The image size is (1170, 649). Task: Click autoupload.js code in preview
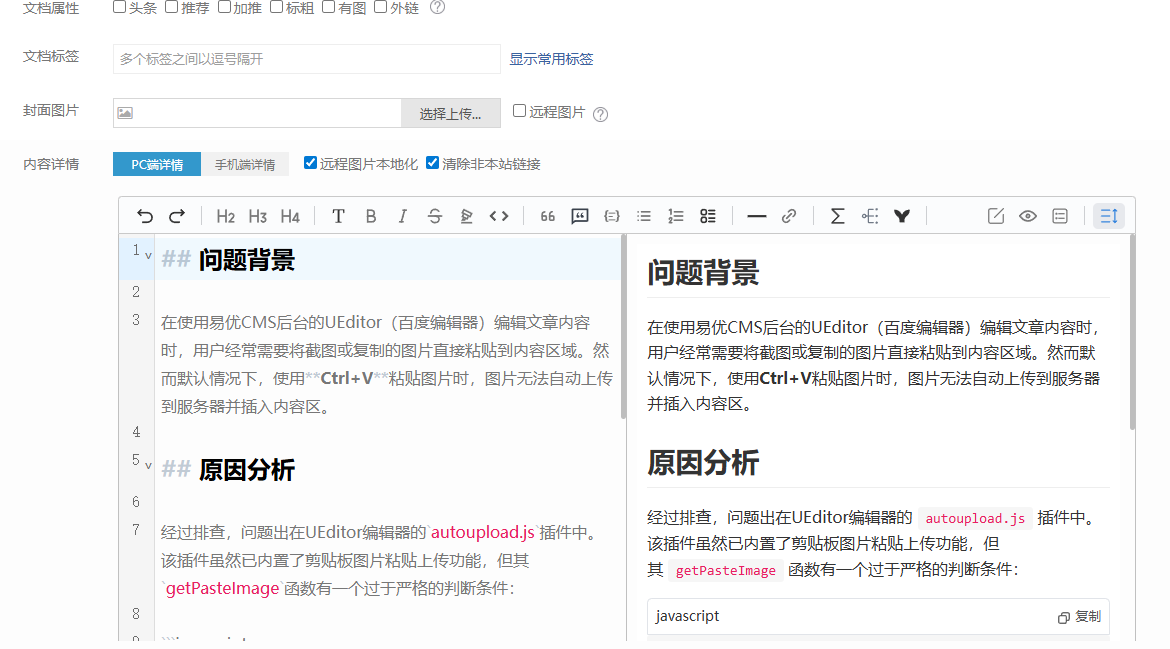click(975, 518)
